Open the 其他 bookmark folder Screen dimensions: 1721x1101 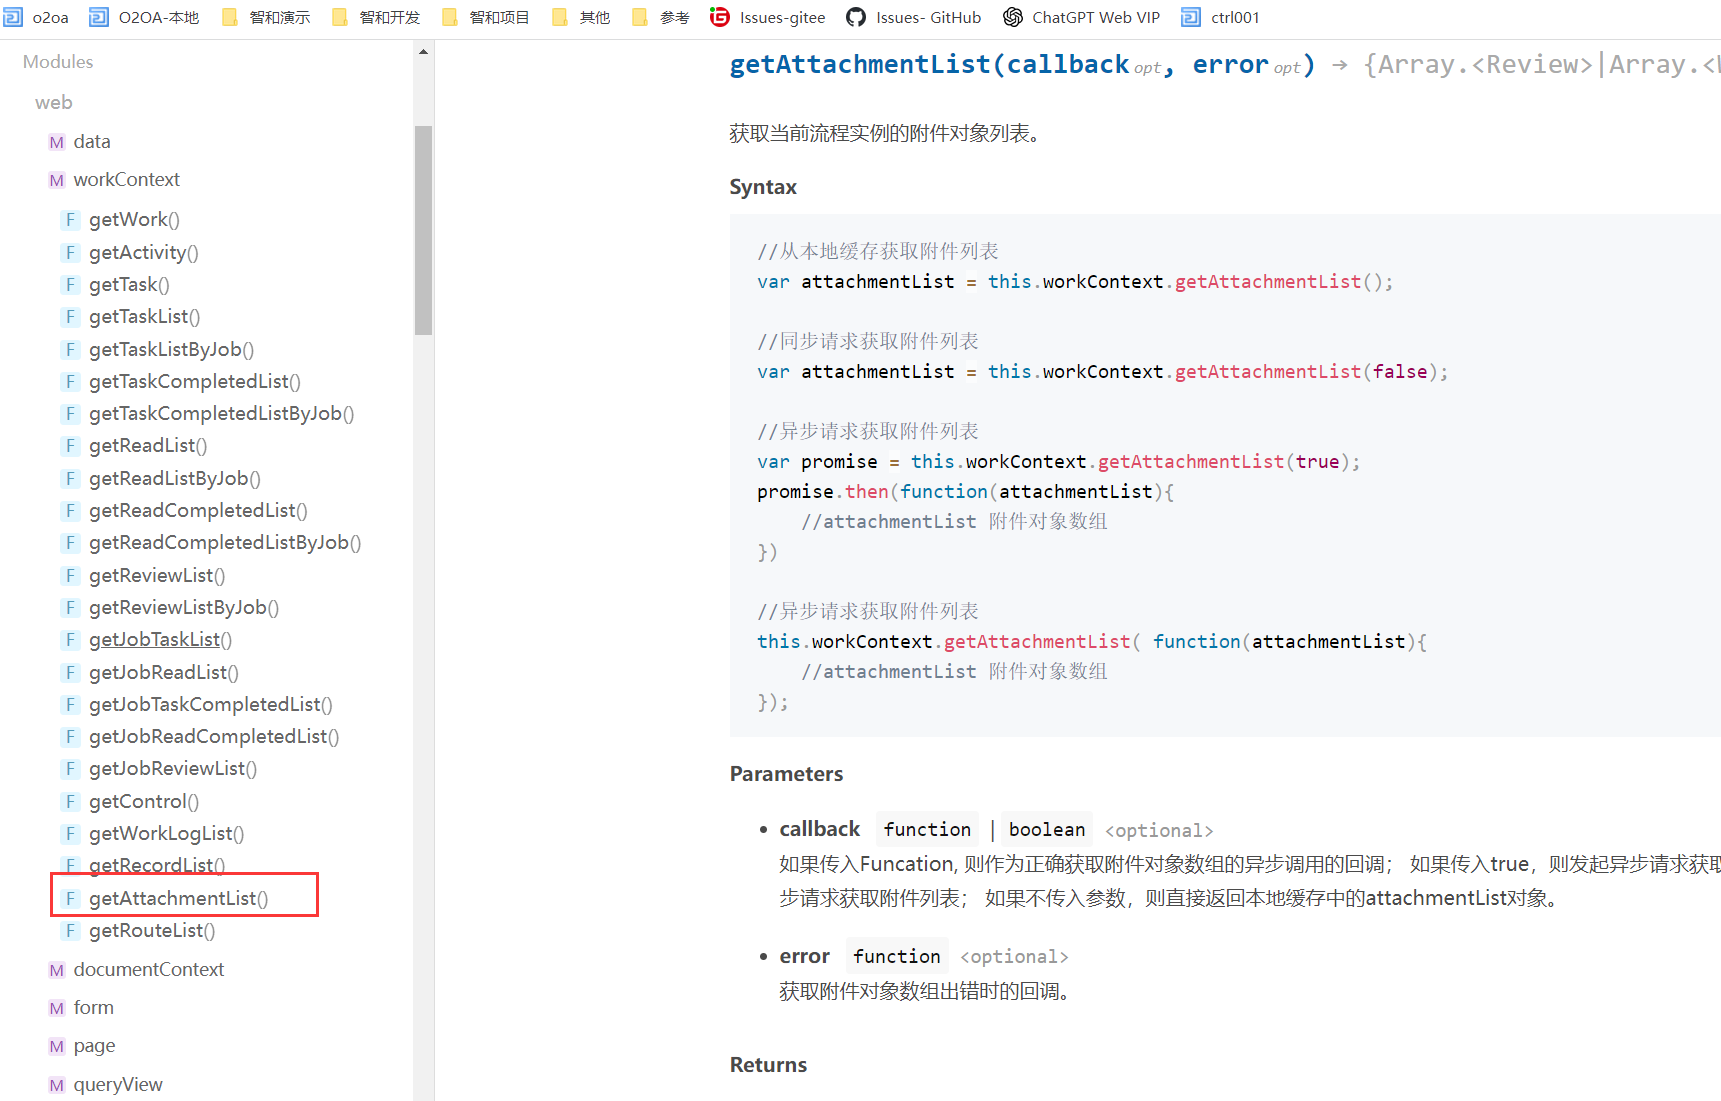pyautogui.click(x=581, y=17)
